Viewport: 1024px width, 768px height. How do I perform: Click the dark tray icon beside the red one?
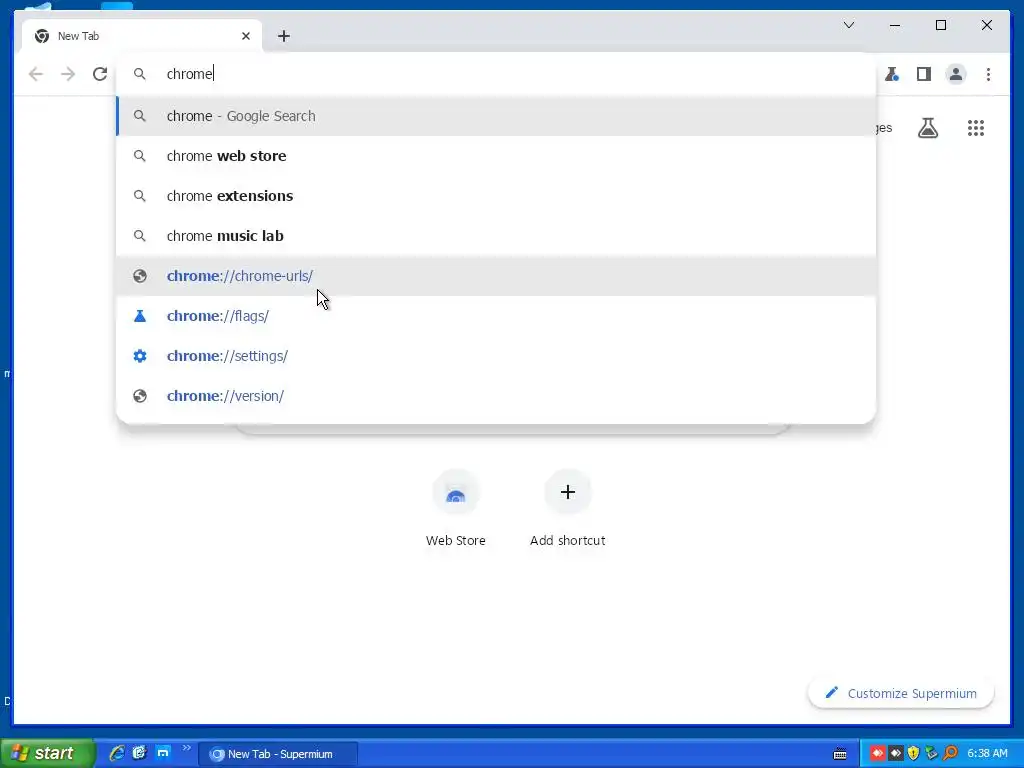(x=895, y=754)
